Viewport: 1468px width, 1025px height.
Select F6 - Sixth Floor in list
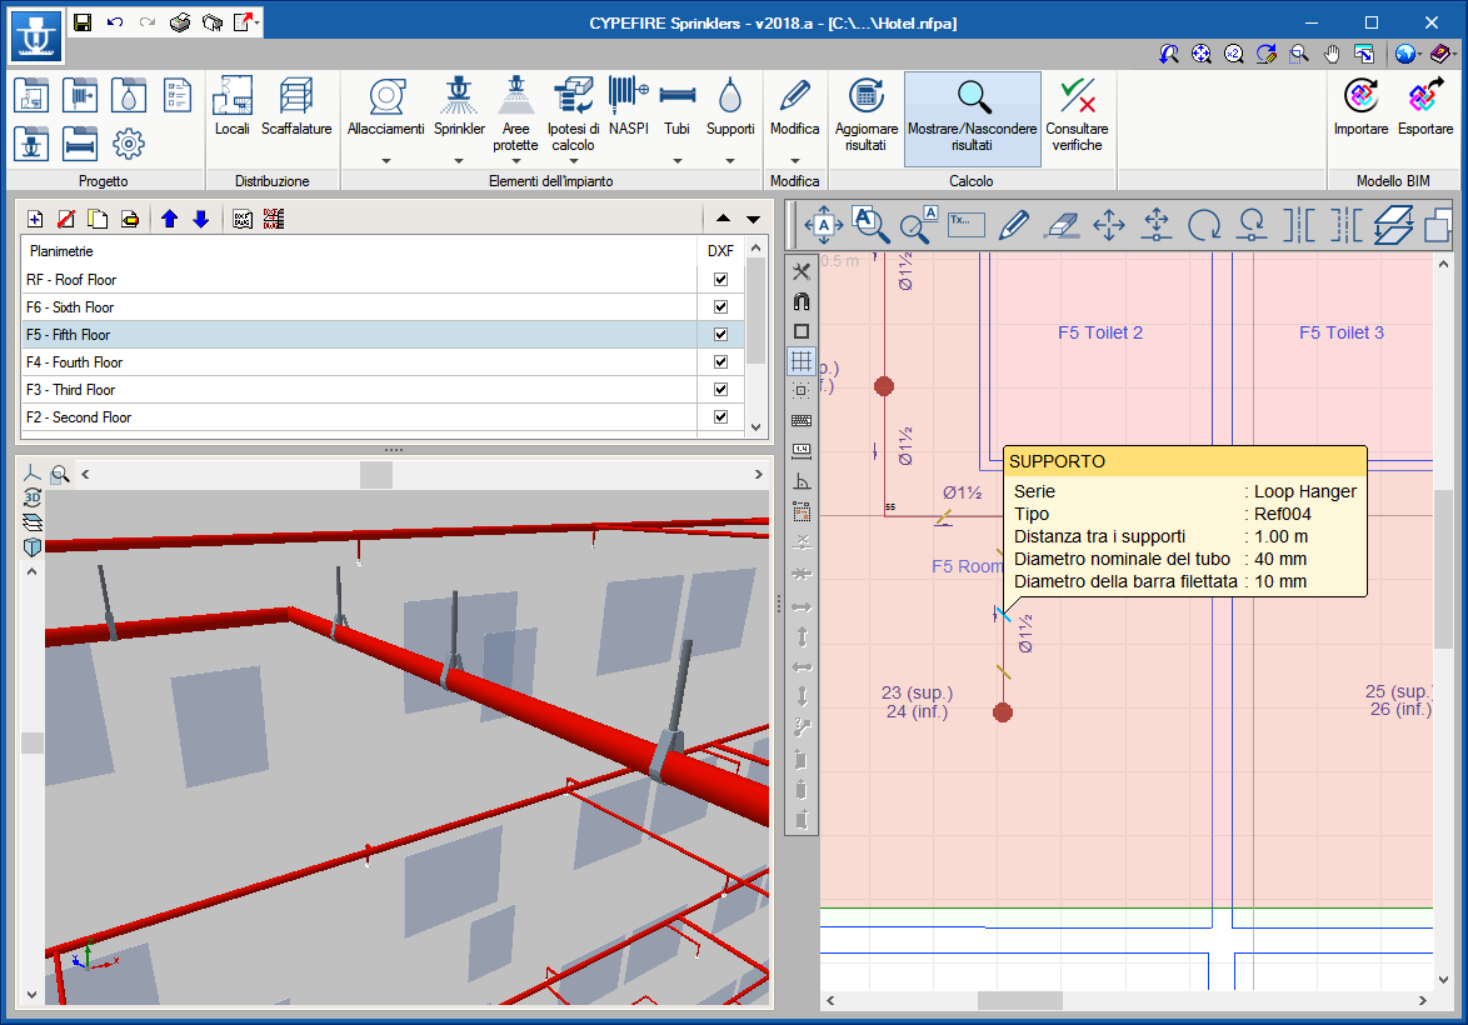pos(359,307)
